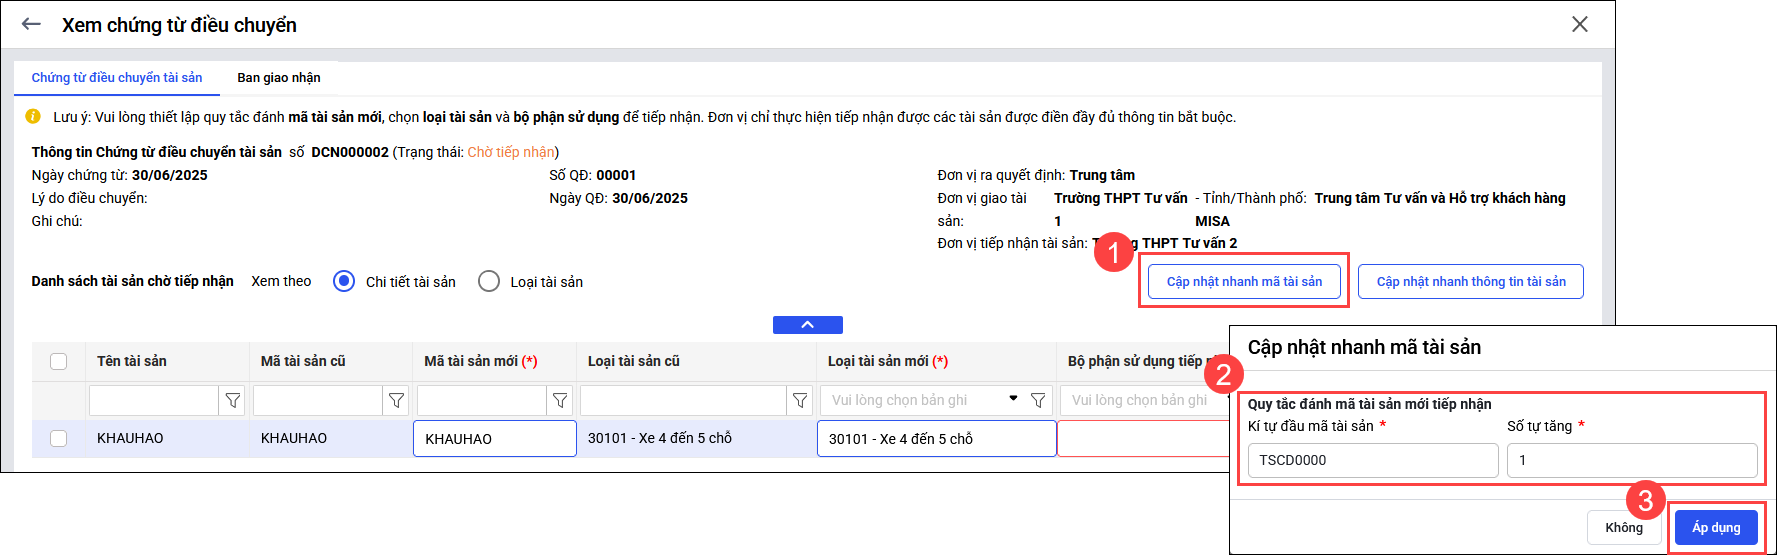Click the Kí tự đầu mã tài sản field
Image resolution: width=1777 pixels, height=555 pixels.
[1372, 460]
